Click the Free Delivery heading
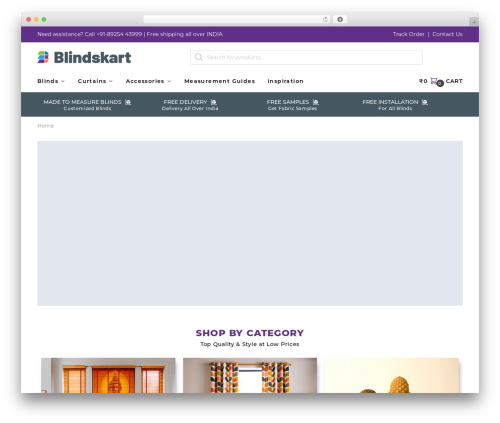 point(185,102)
